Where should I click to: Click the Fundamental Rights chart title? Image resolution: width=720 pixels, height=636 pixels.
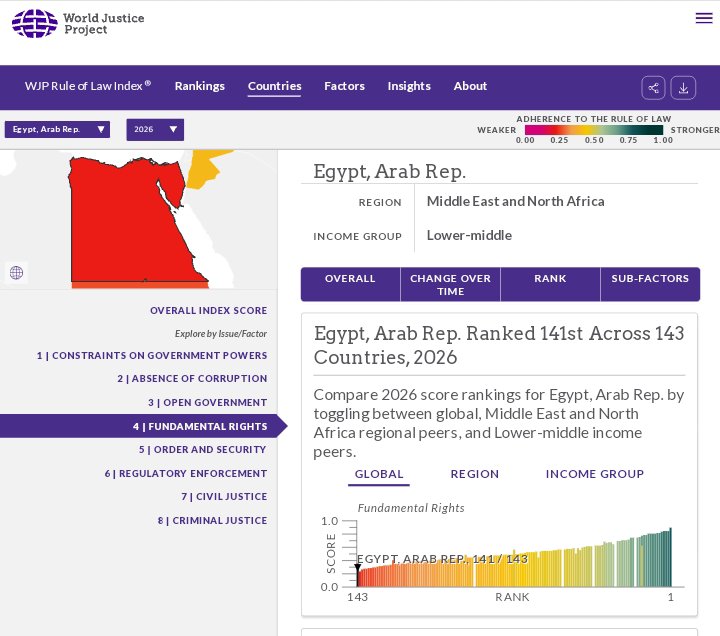[411, 508]
